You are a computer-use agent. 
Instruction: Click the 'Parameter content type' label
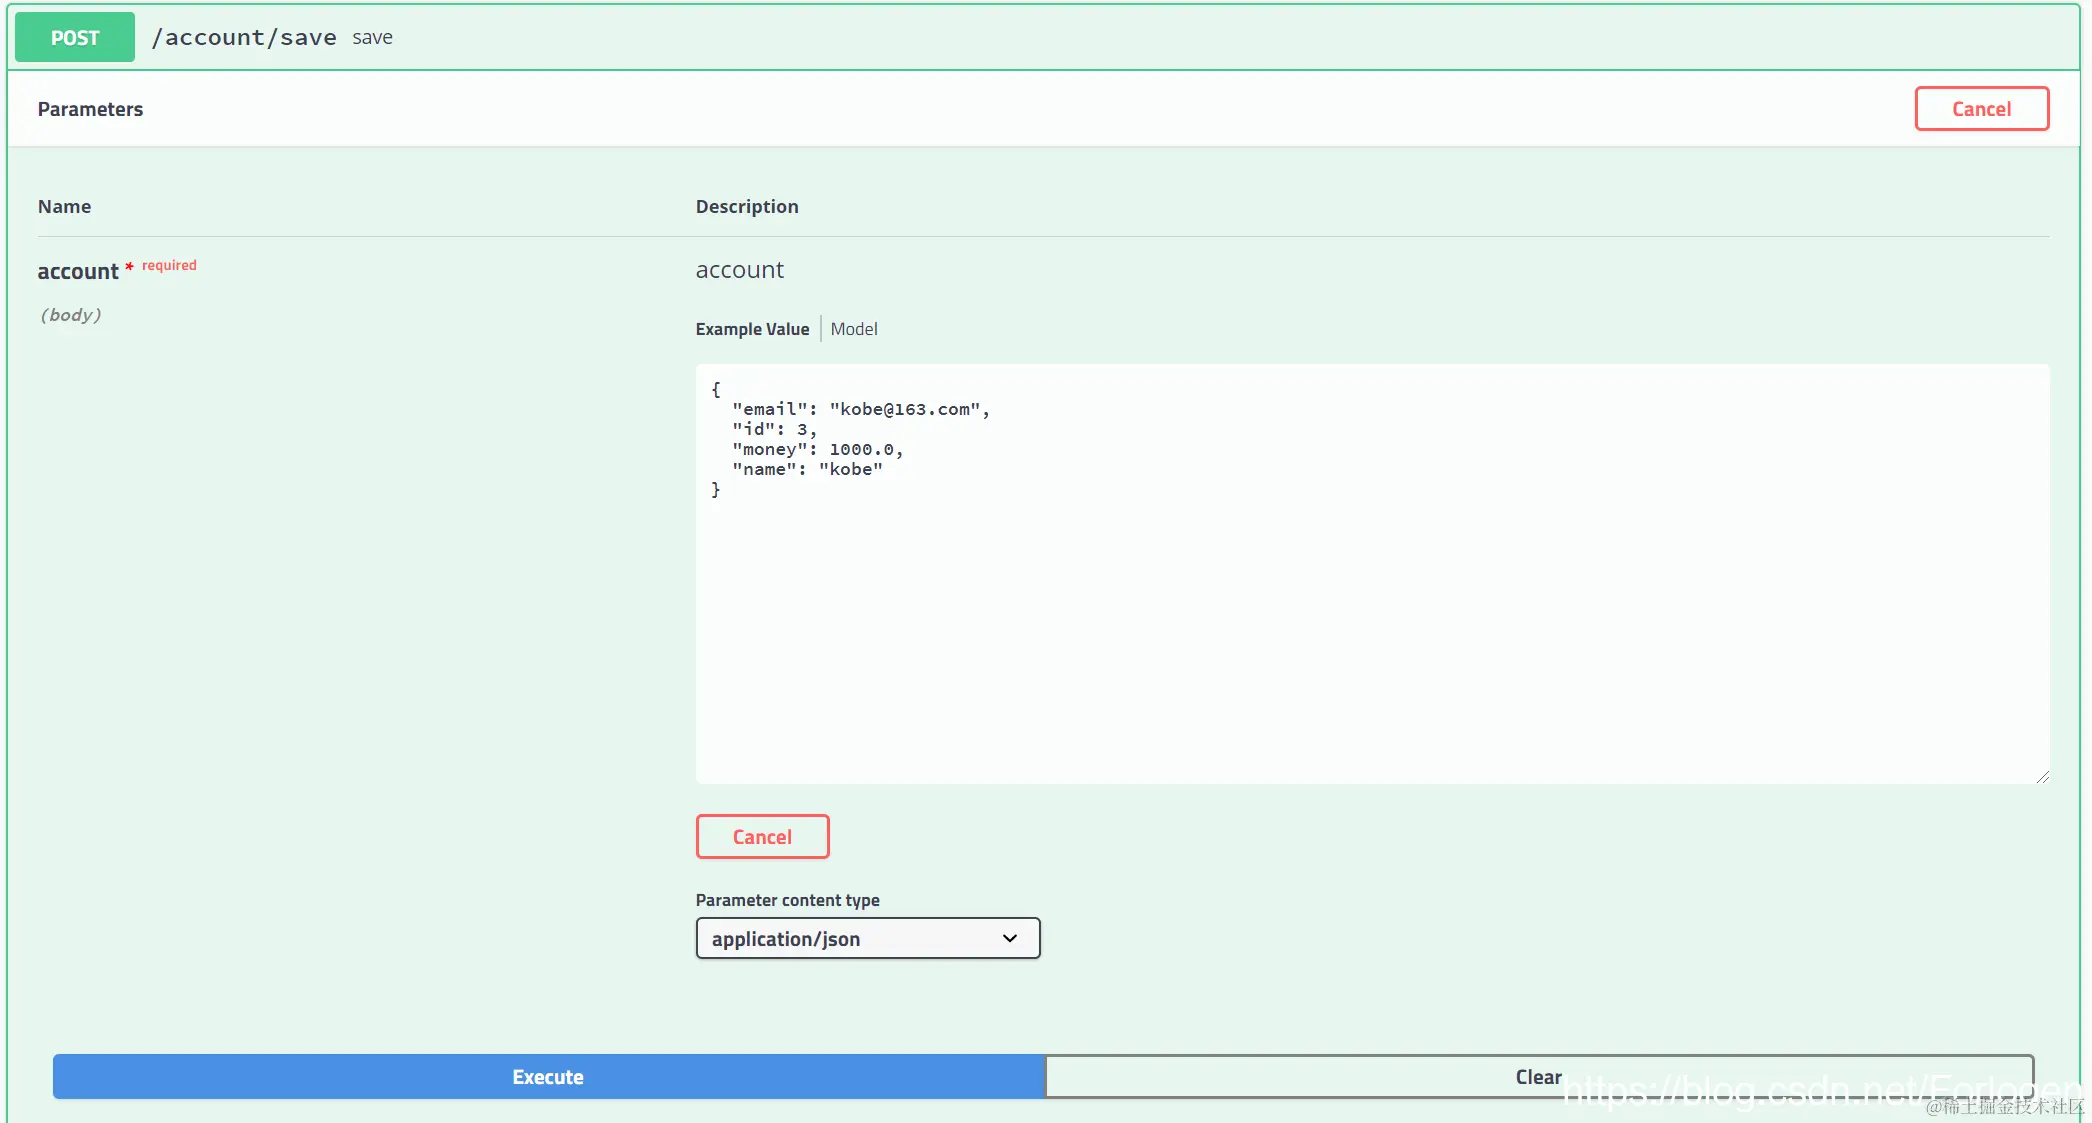[x=788, y=900]
